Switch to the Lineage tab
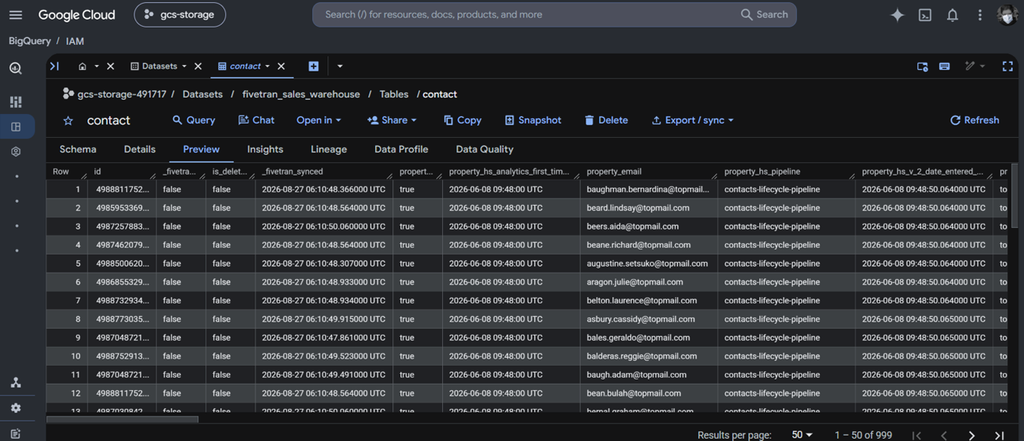1024x441 pixels. (328, 150)
